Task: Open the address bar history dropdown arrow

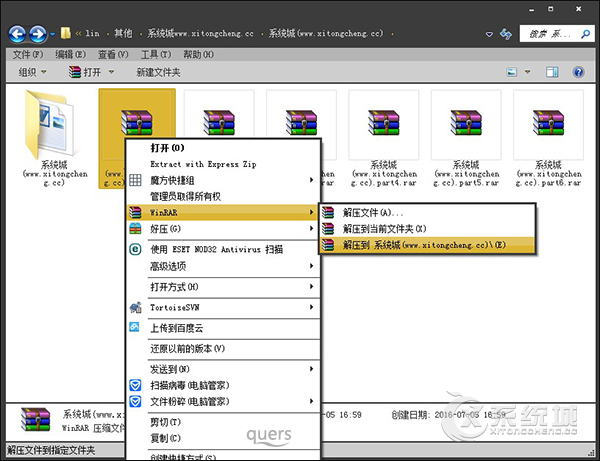Action: [489, 34]
